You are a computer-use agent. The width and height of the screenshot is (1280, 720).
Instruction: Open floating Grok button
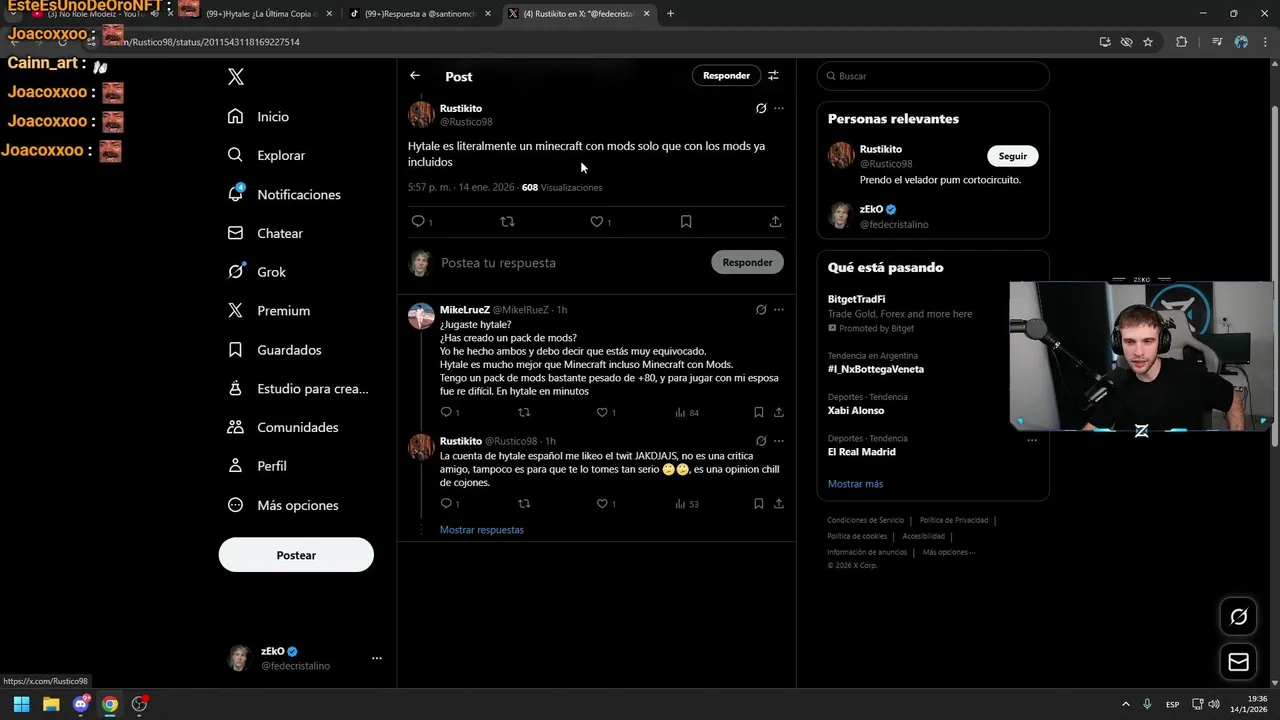1238,617
